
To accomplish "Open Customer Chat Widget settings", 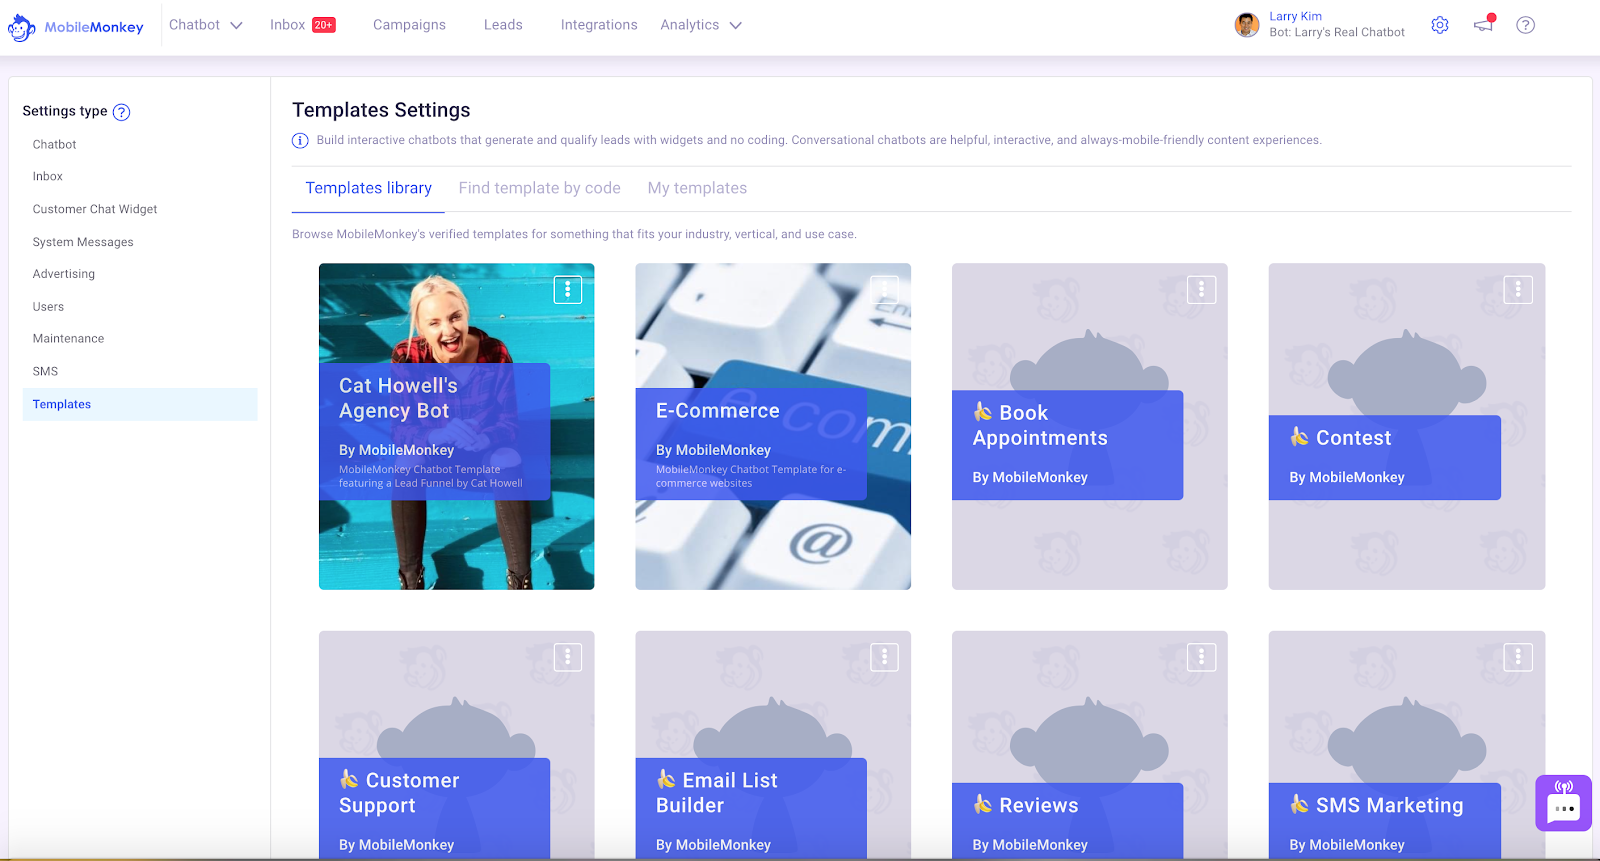I will pyautogui.click(x=95, y=210).
